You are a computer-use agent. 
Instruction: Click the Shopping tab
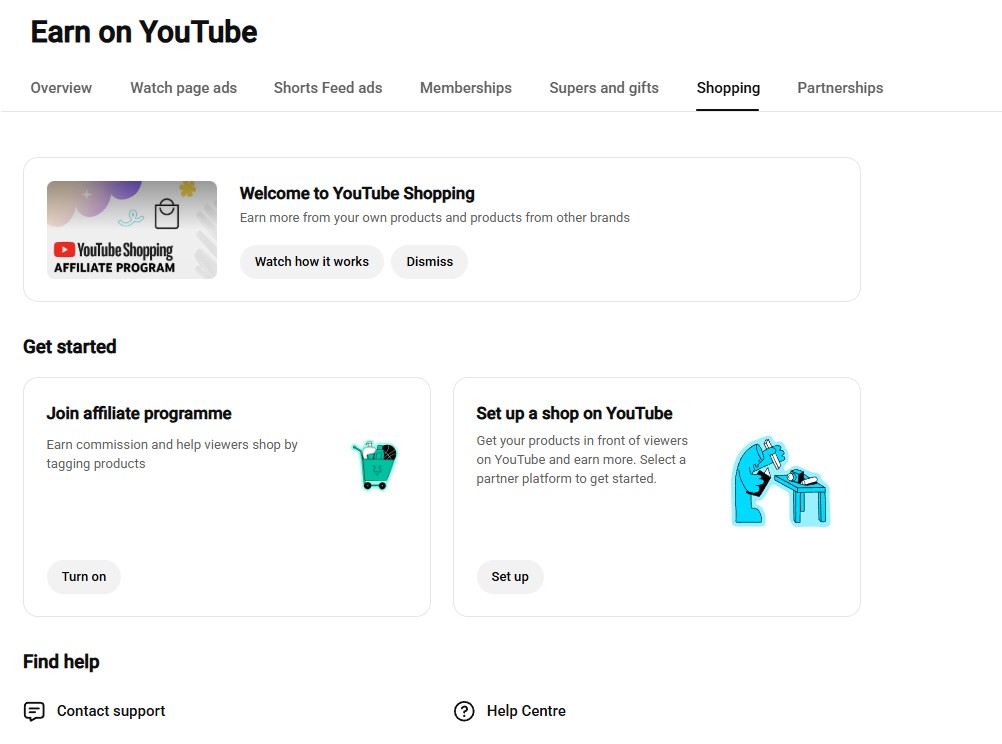pos(728,88)
